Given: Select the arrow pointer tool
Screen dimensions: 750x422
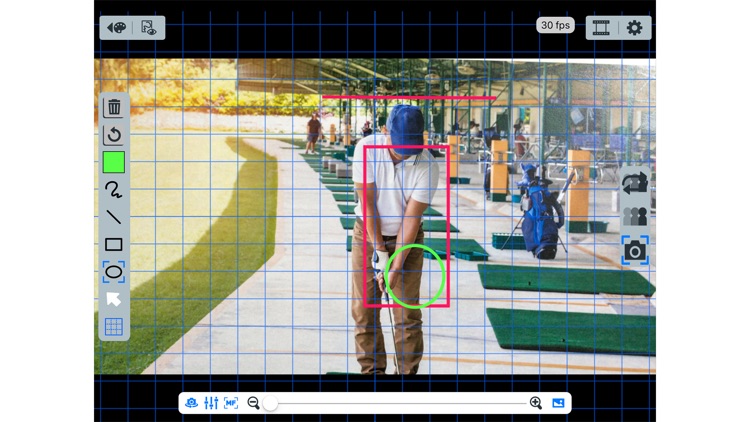Looking at the screenshot, I should pos(114,300).
